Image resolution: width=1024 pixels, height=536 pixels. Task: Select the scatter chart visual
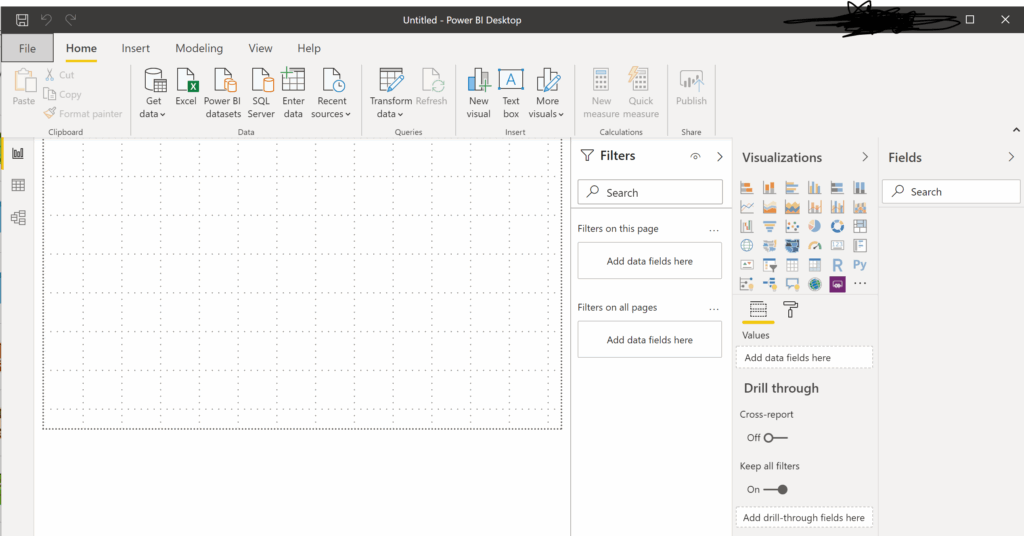792,227
